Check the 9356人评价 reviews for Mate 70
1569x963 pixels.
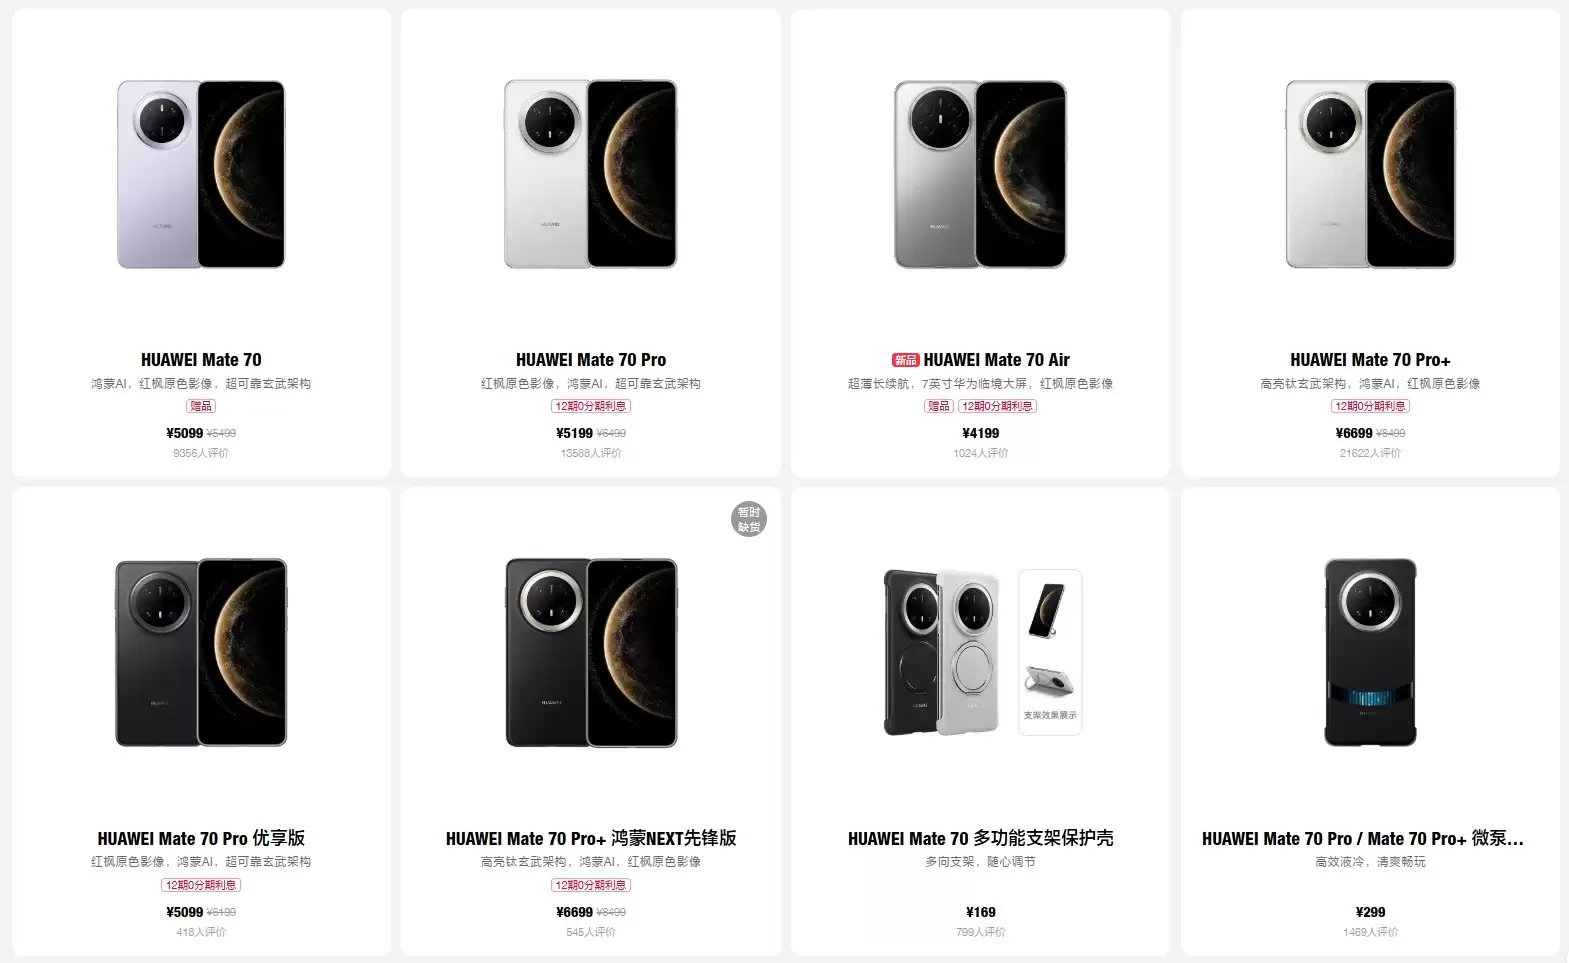tap(199, 452)
